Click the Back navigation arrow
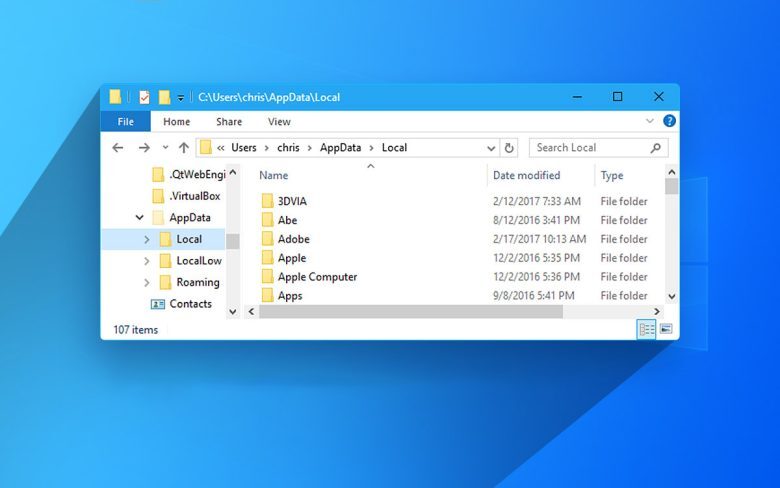This screenshot has width=780, height=488. tap(118, 148)
